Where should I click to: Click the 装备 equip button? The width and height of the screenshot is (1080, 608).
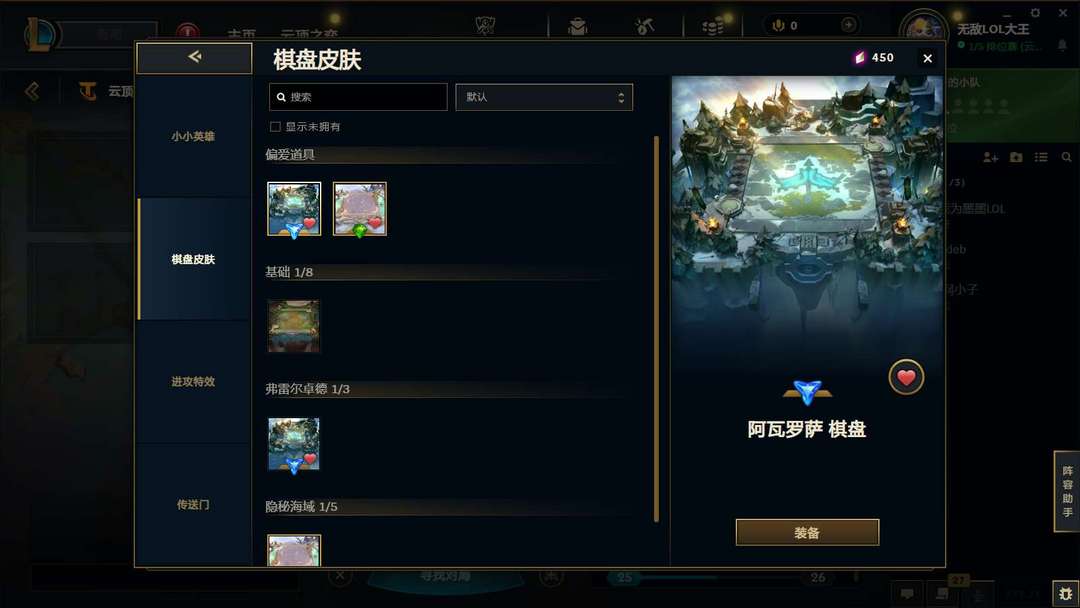[807, 532]
